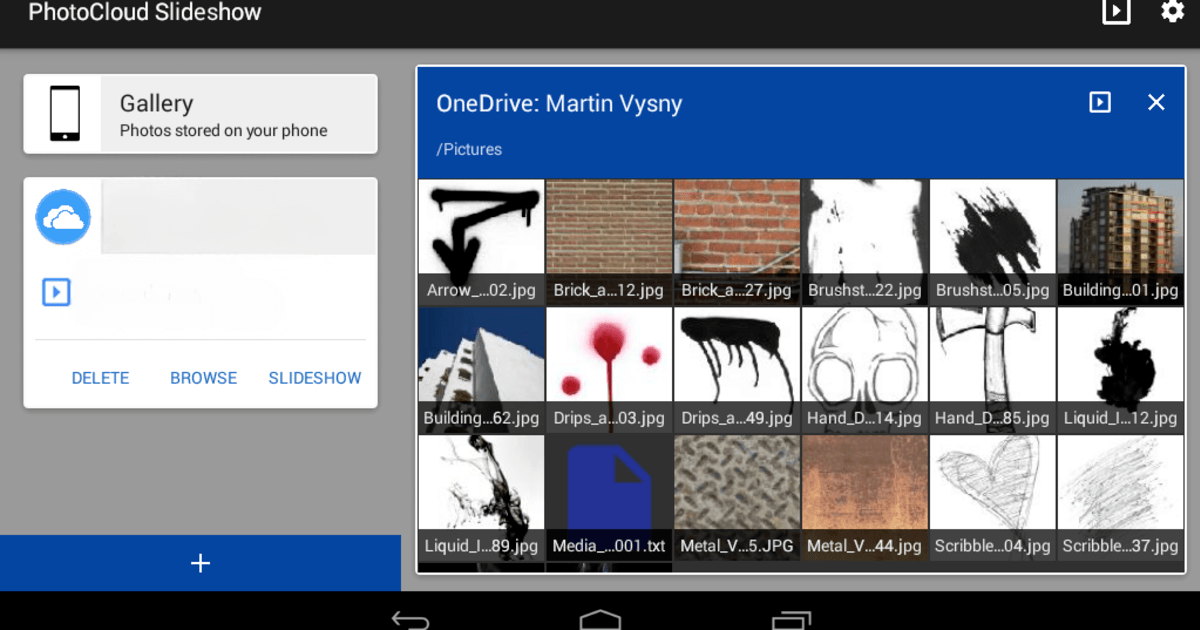The image size is (1200, 630).
Task: Click small play icon on OneDrive card
Action: [x=56, y=292]
